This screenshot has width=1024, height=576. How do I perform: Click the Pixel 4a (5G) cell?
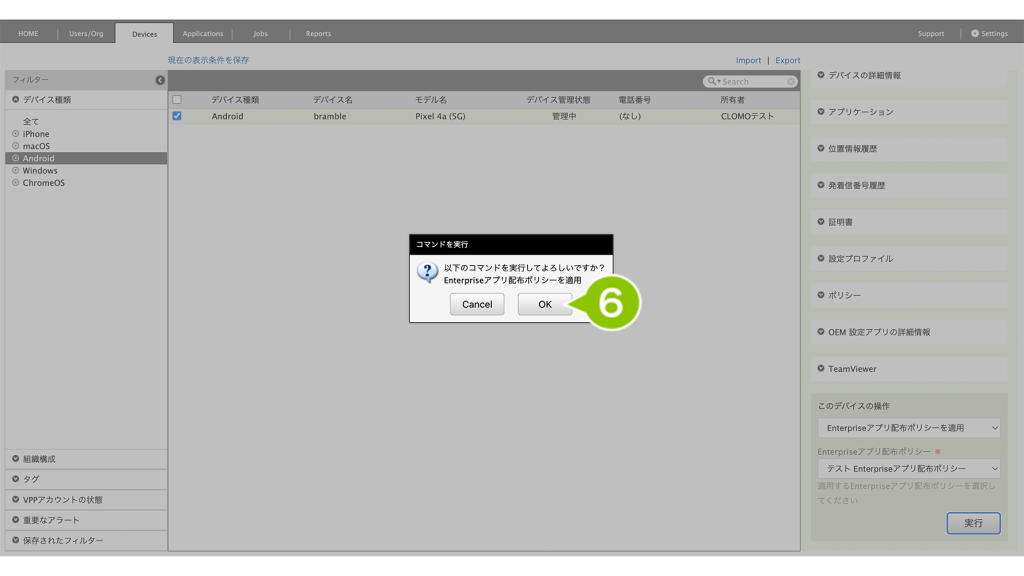440,116
